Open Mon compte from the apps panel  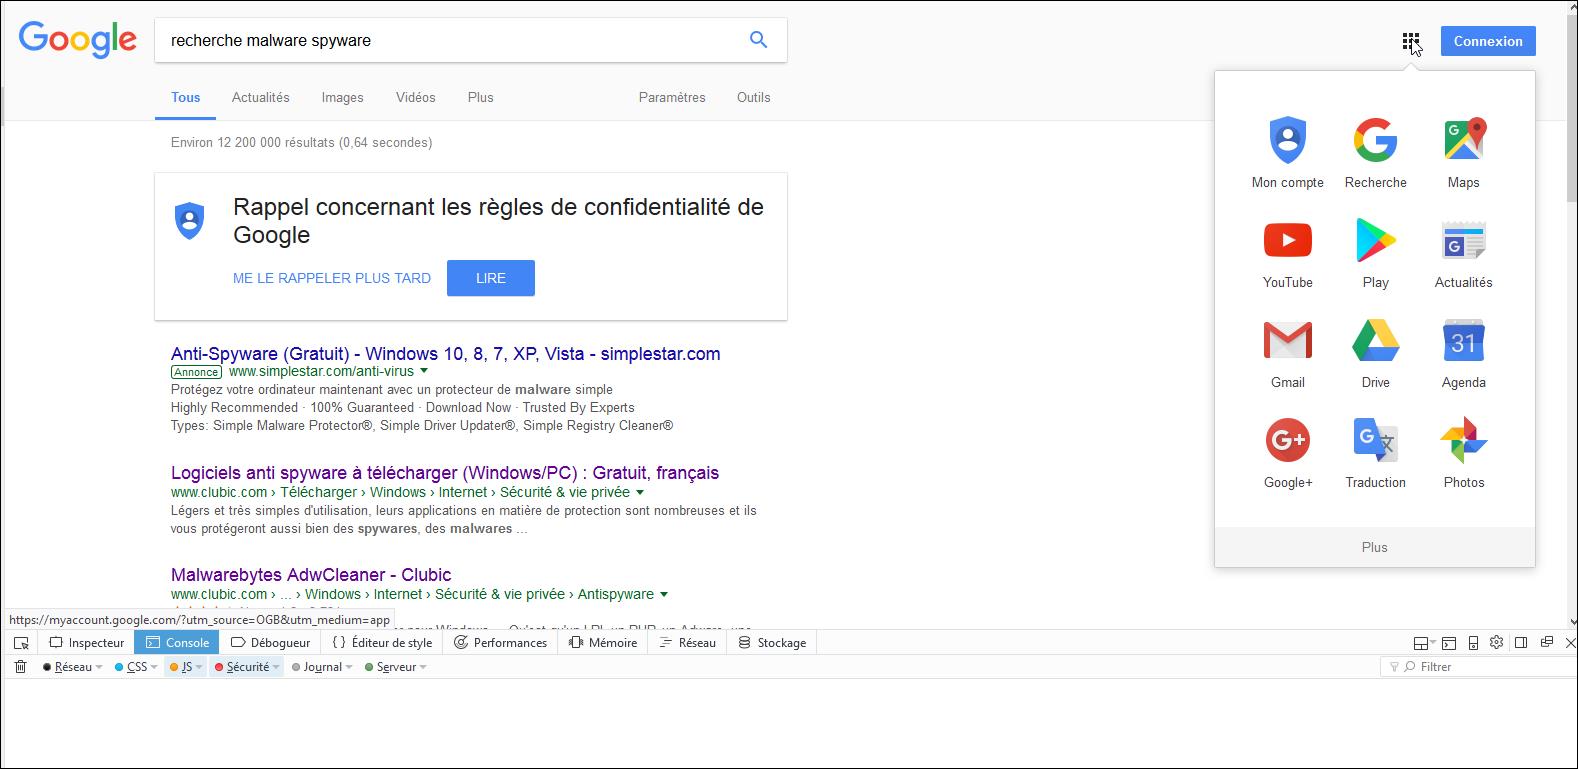(x=1288, y=152)
